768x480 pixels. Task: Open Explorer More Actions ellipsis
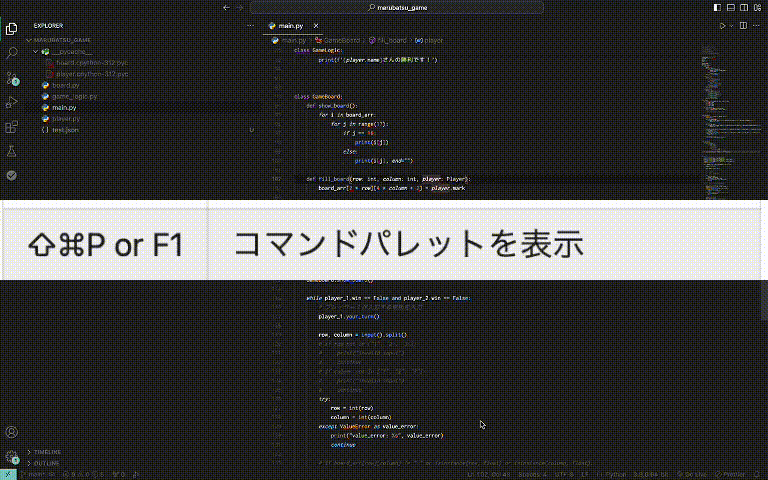[x=250, y=25]
